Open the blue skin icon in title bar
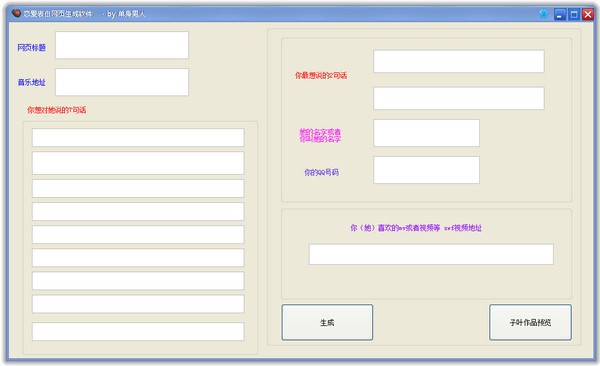The image size is (600, 366). (543, 14)
